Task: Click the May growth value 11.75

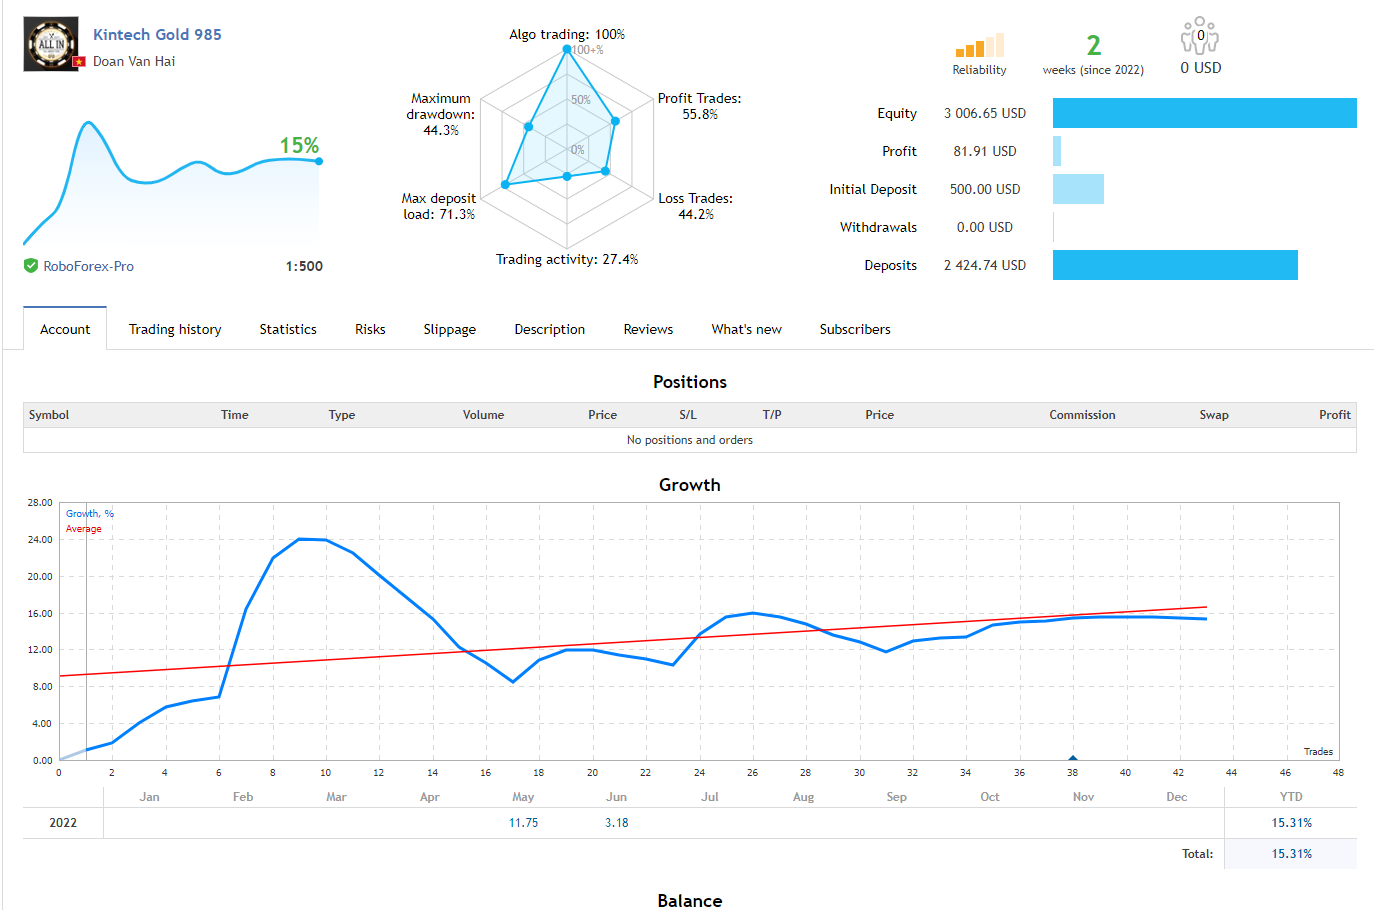Action: [523, 823]
